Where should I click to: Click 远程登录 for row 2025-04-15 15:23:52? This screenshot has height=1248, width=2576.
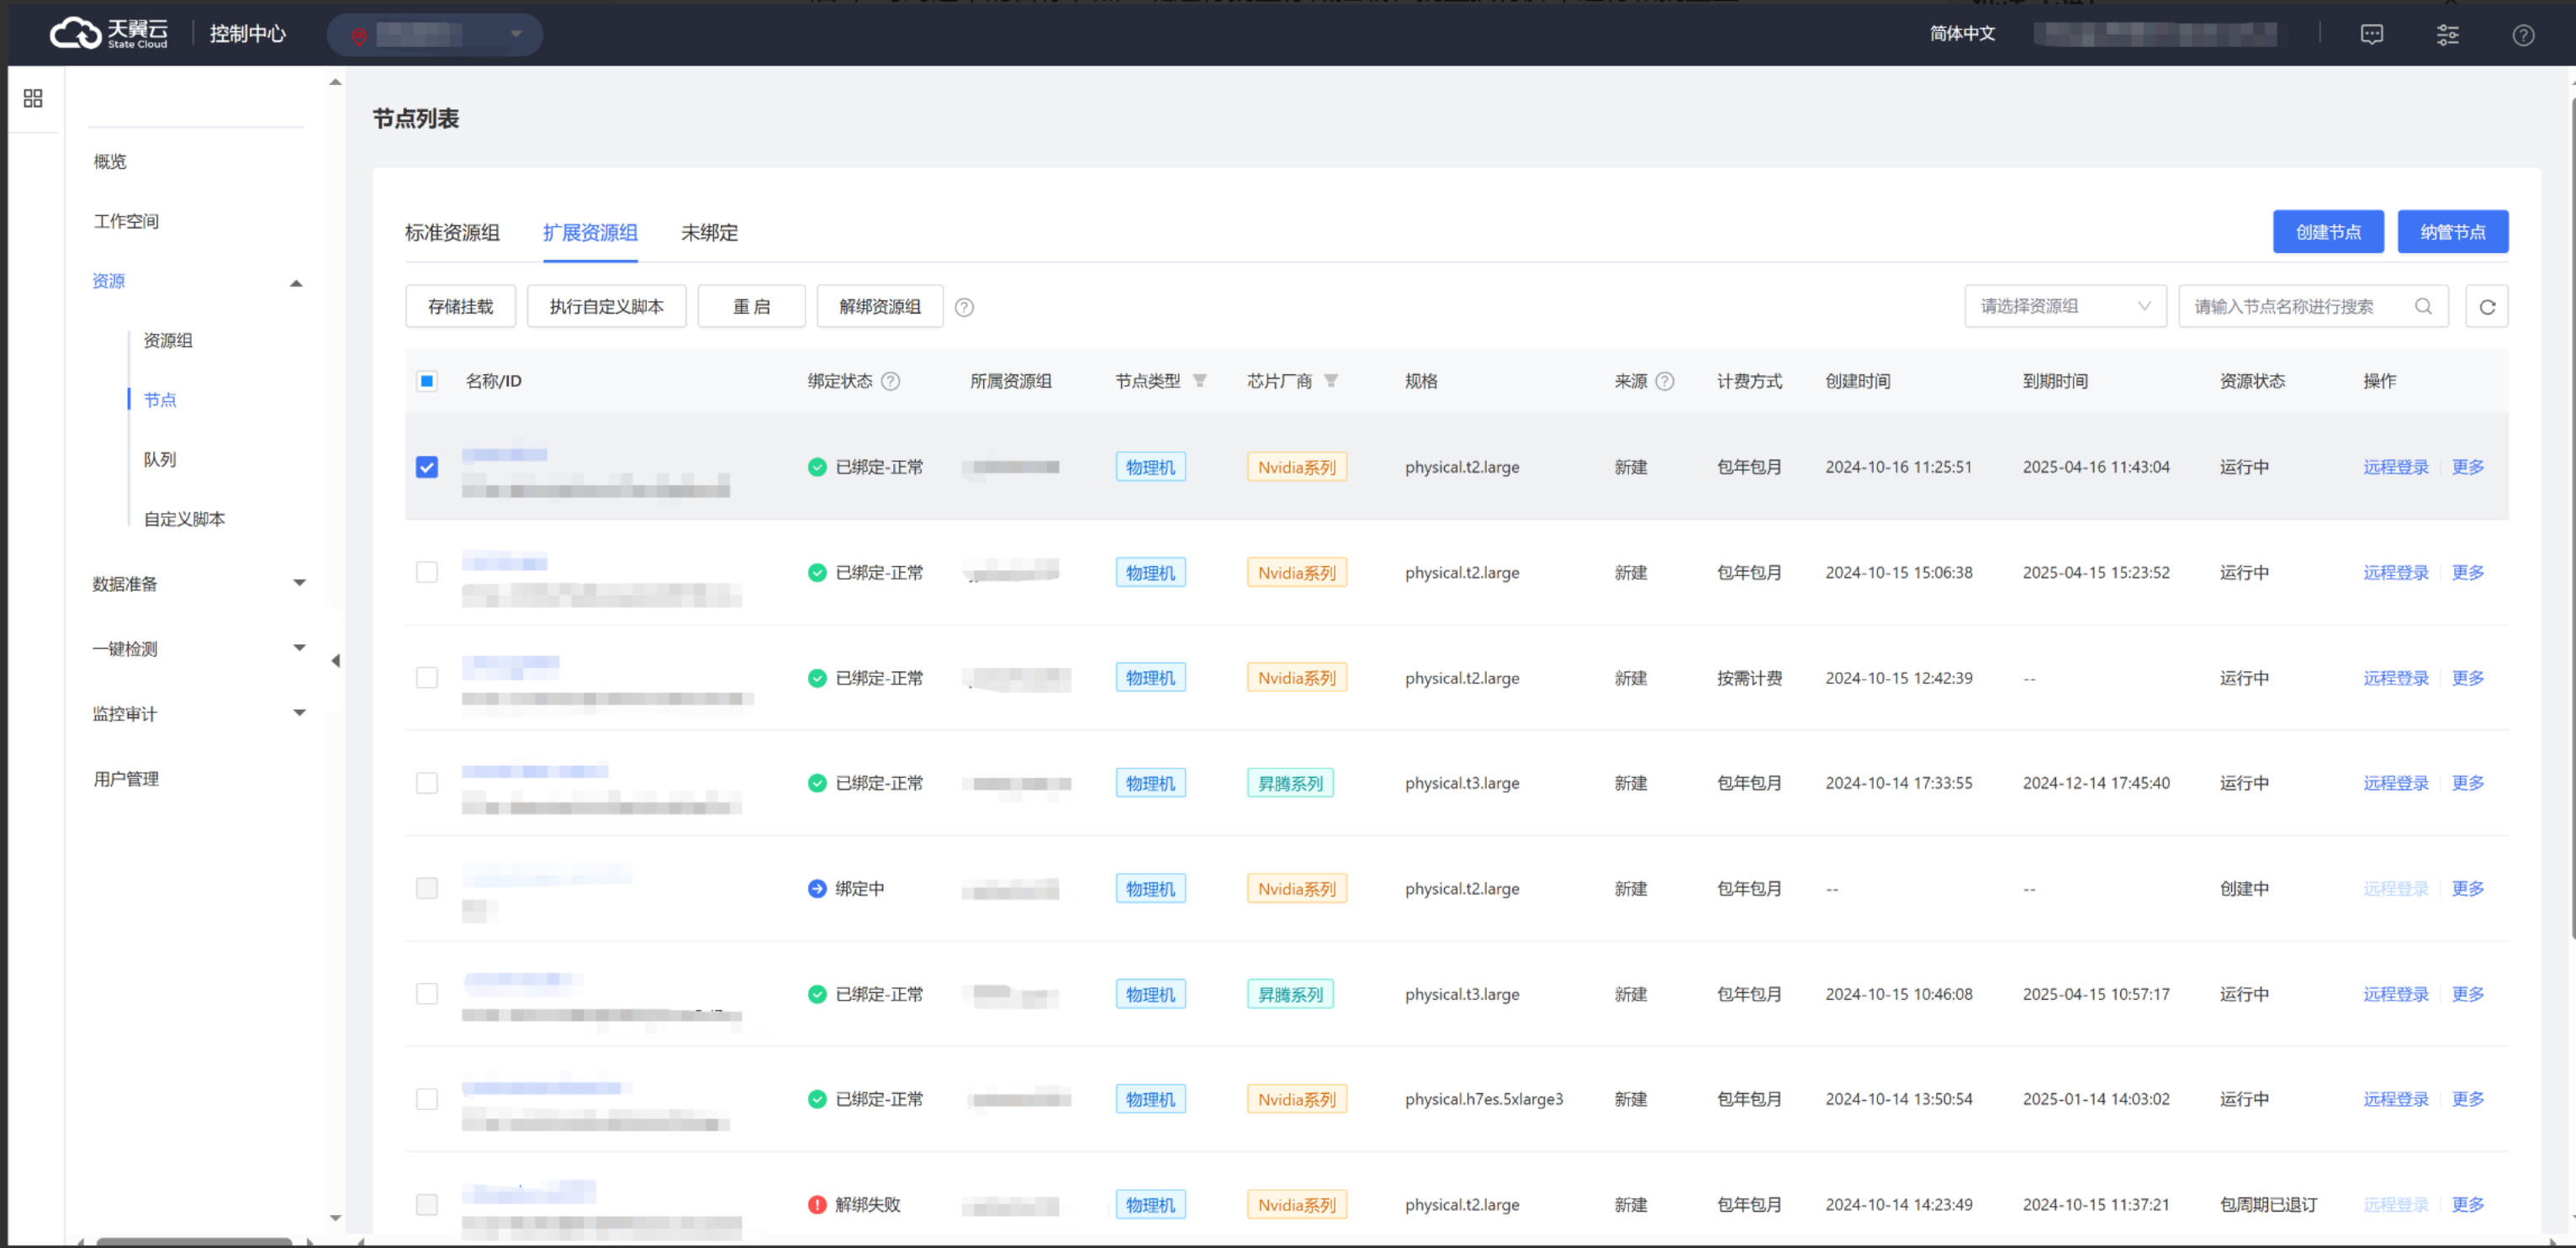[2395, 572]
